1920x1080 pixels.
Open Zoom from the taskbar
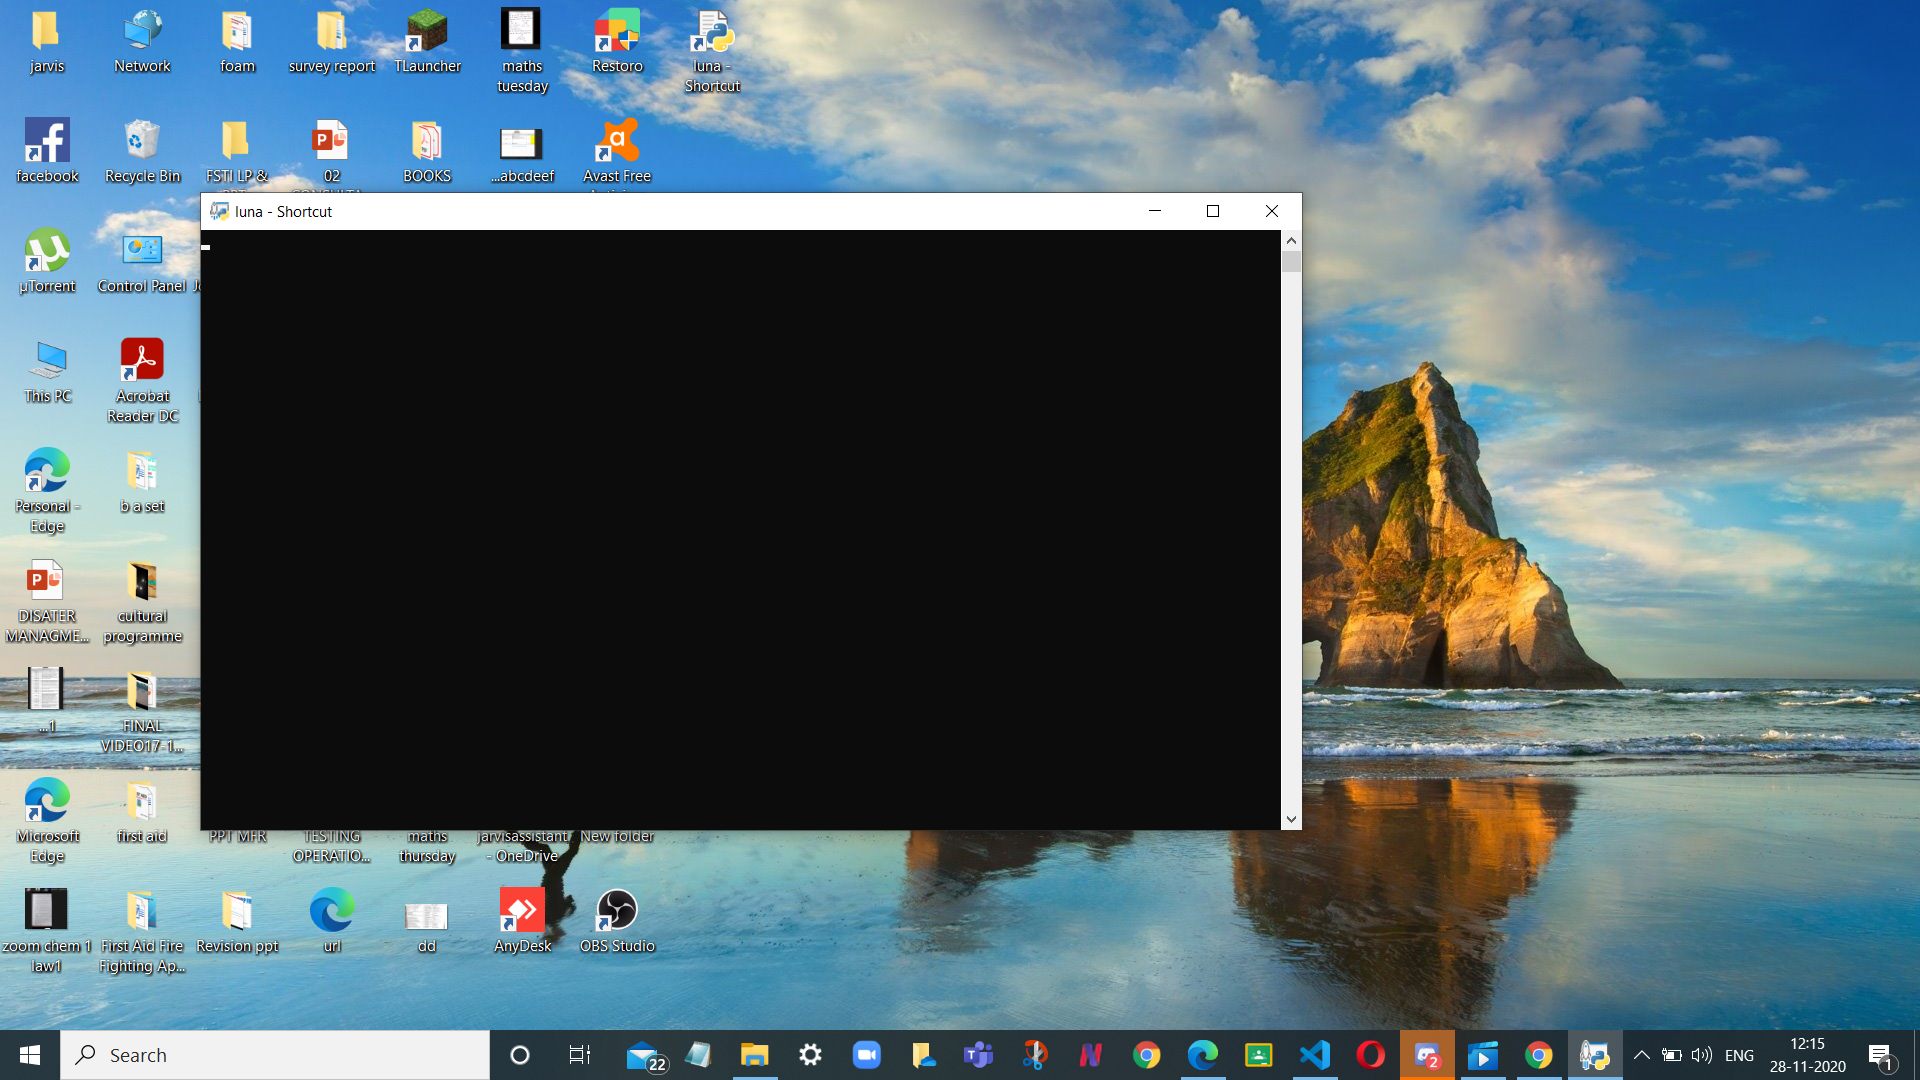pyautogui.click(x=866, y=1055)
